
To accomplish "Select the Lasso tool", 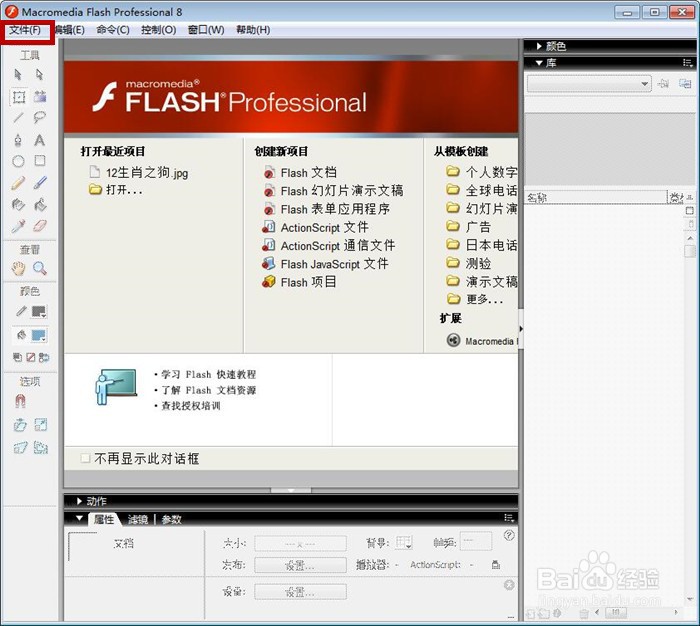I will click(x=40, y=118).
